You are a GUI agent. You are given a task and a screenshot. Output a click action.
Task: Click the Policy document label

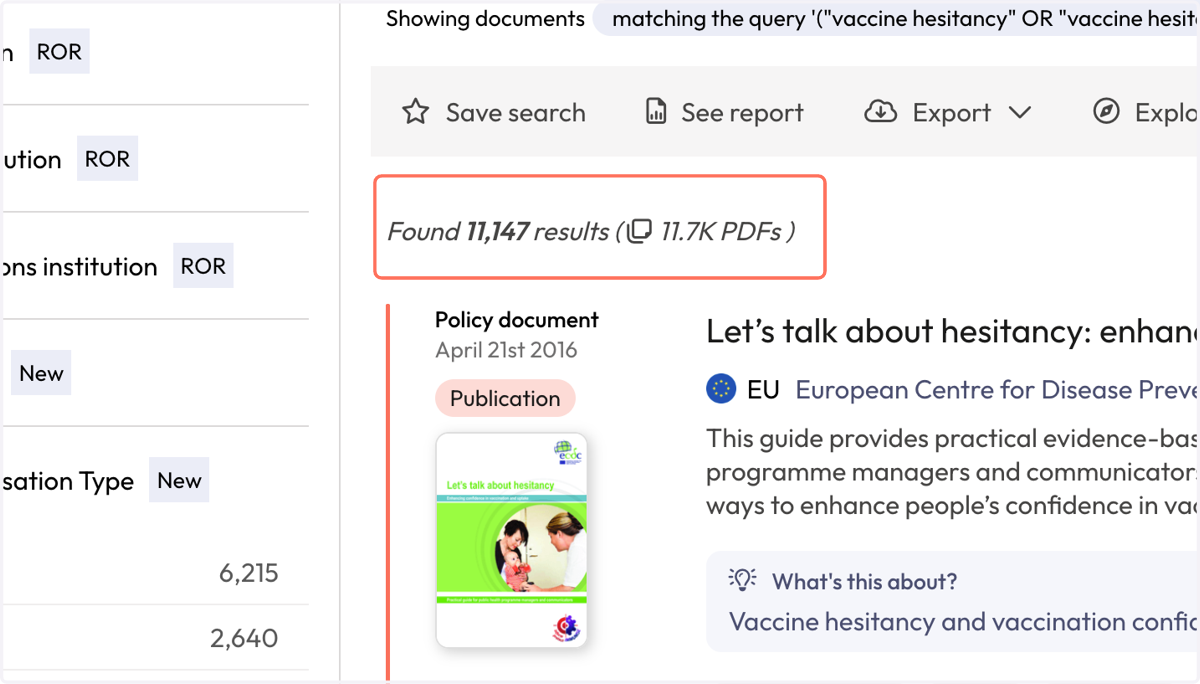(517, 320)
